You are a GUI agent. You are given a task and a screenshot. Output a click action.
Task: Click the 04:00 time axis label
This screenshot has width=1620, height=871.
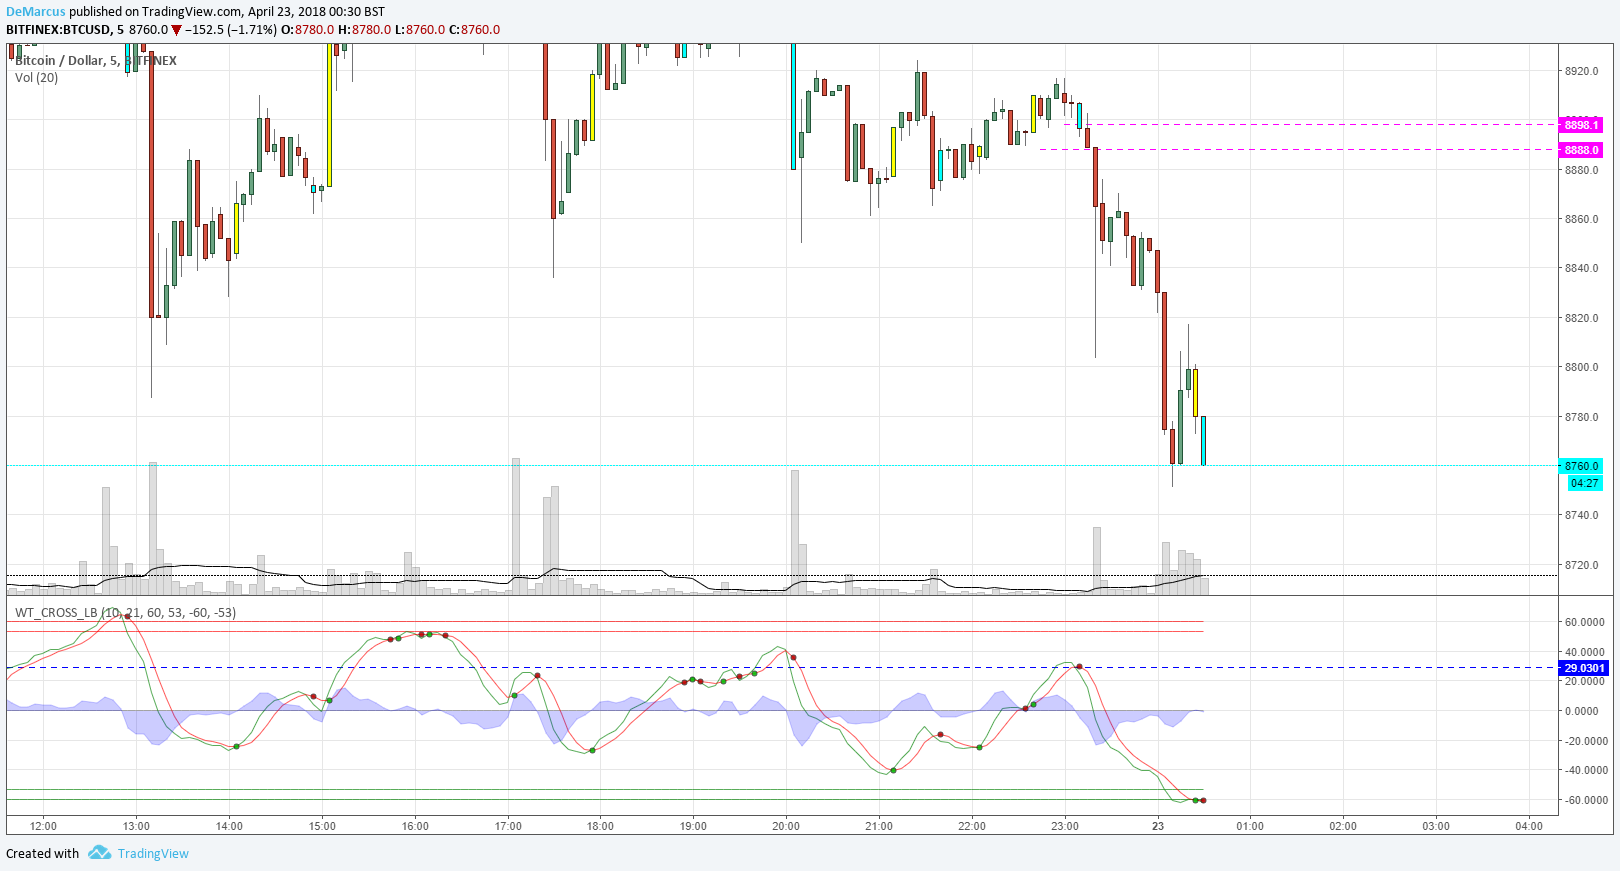coord(1529,826)
